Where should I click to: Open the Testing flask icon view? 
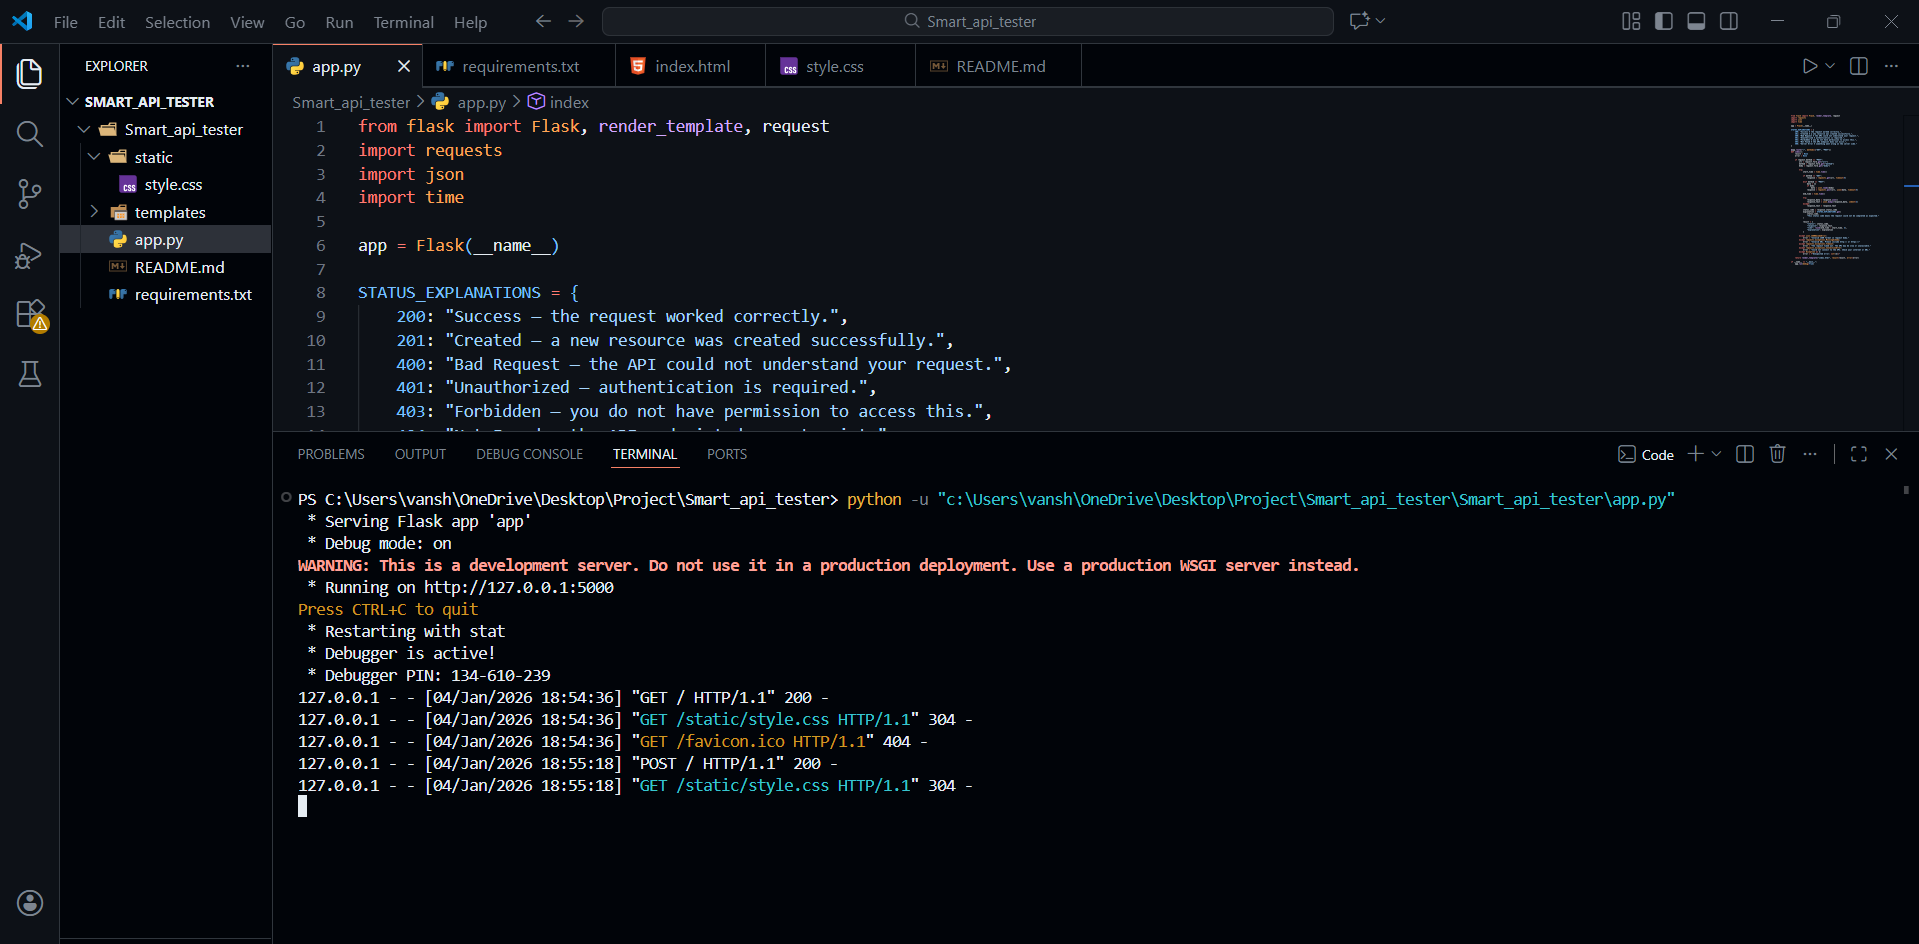pos(30,375)
